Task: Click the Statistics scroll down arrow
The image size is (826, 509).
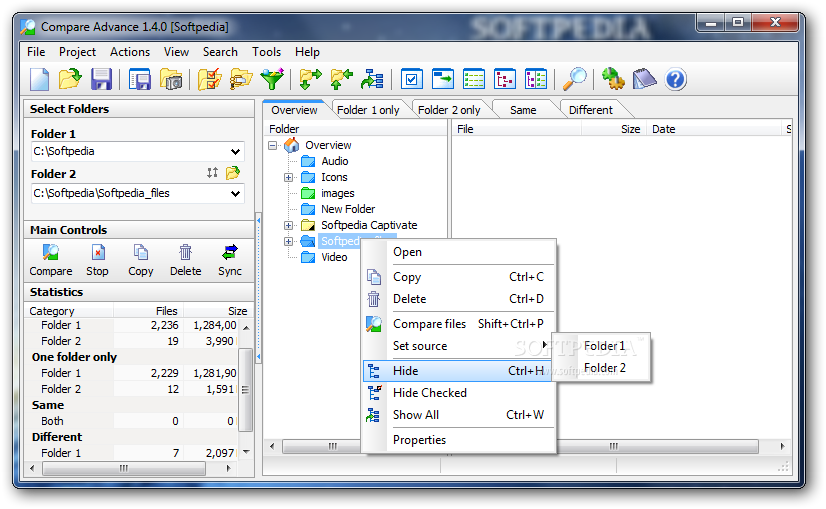Action: coord(246,452)
